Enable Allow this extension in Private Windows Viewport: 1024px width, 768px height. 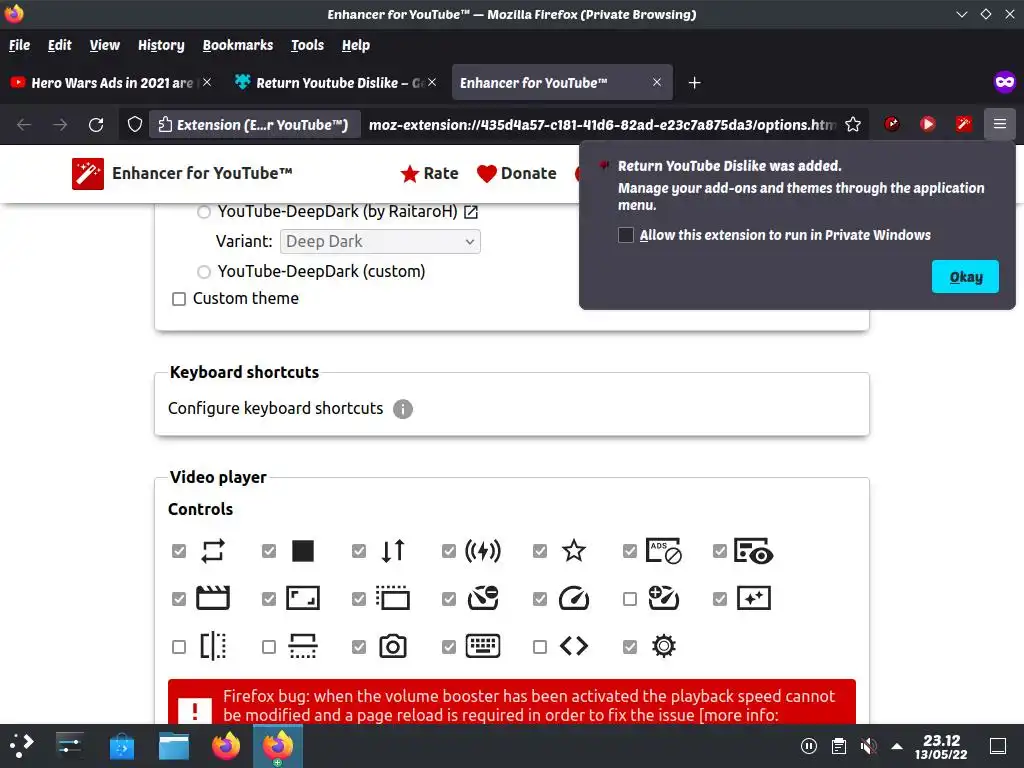(626, 235)
